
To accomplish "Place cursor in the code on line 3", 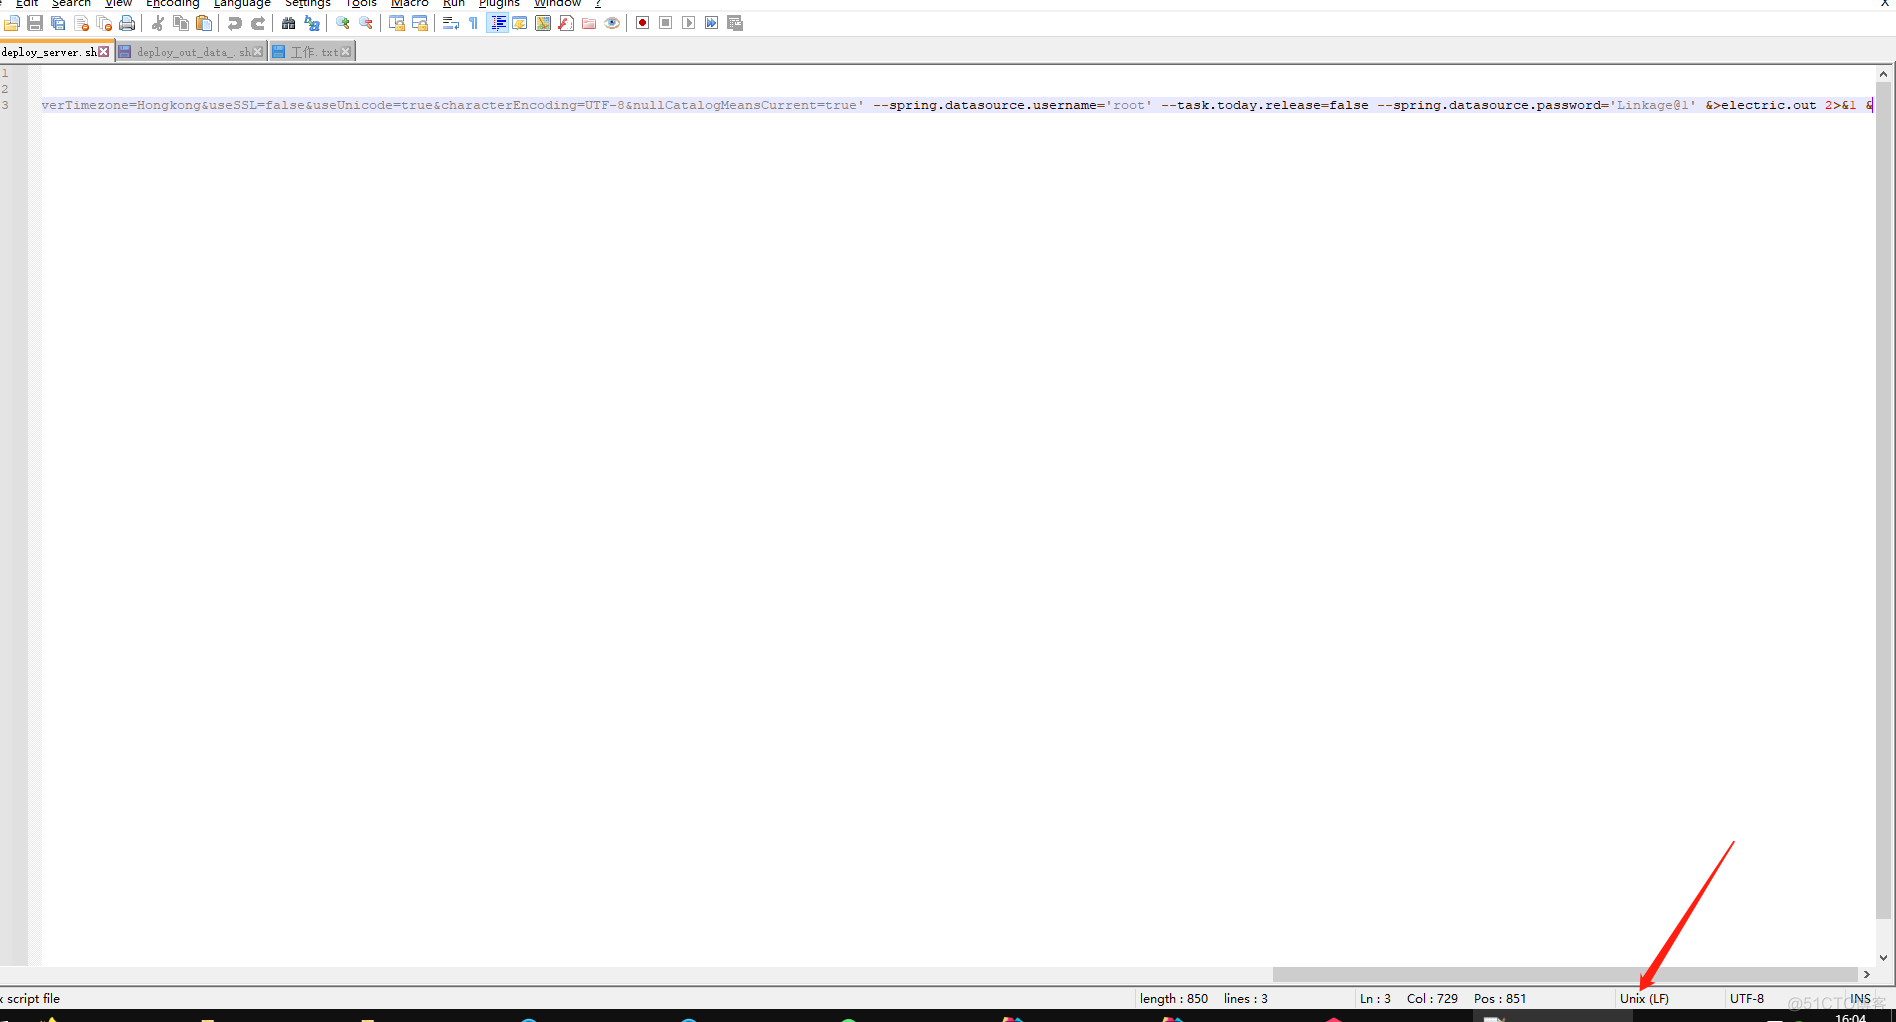I will (x=956, y=105).
